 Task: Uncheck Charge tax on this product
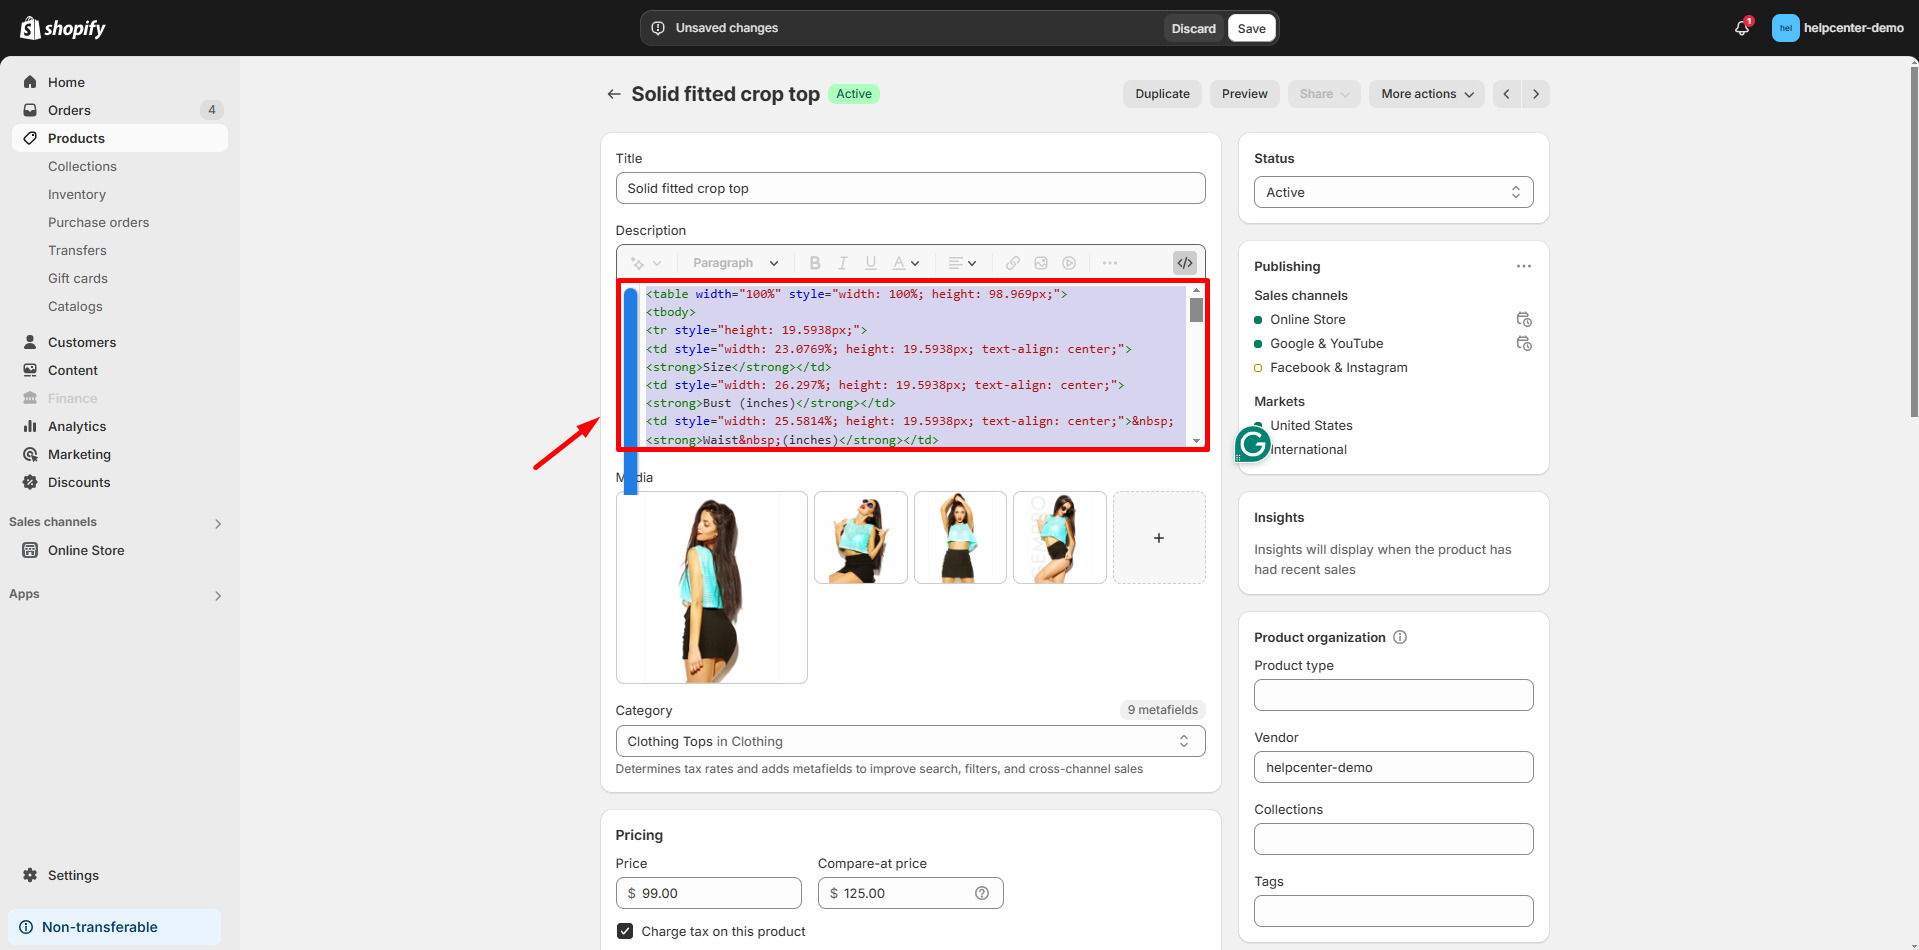coord(624,930)
